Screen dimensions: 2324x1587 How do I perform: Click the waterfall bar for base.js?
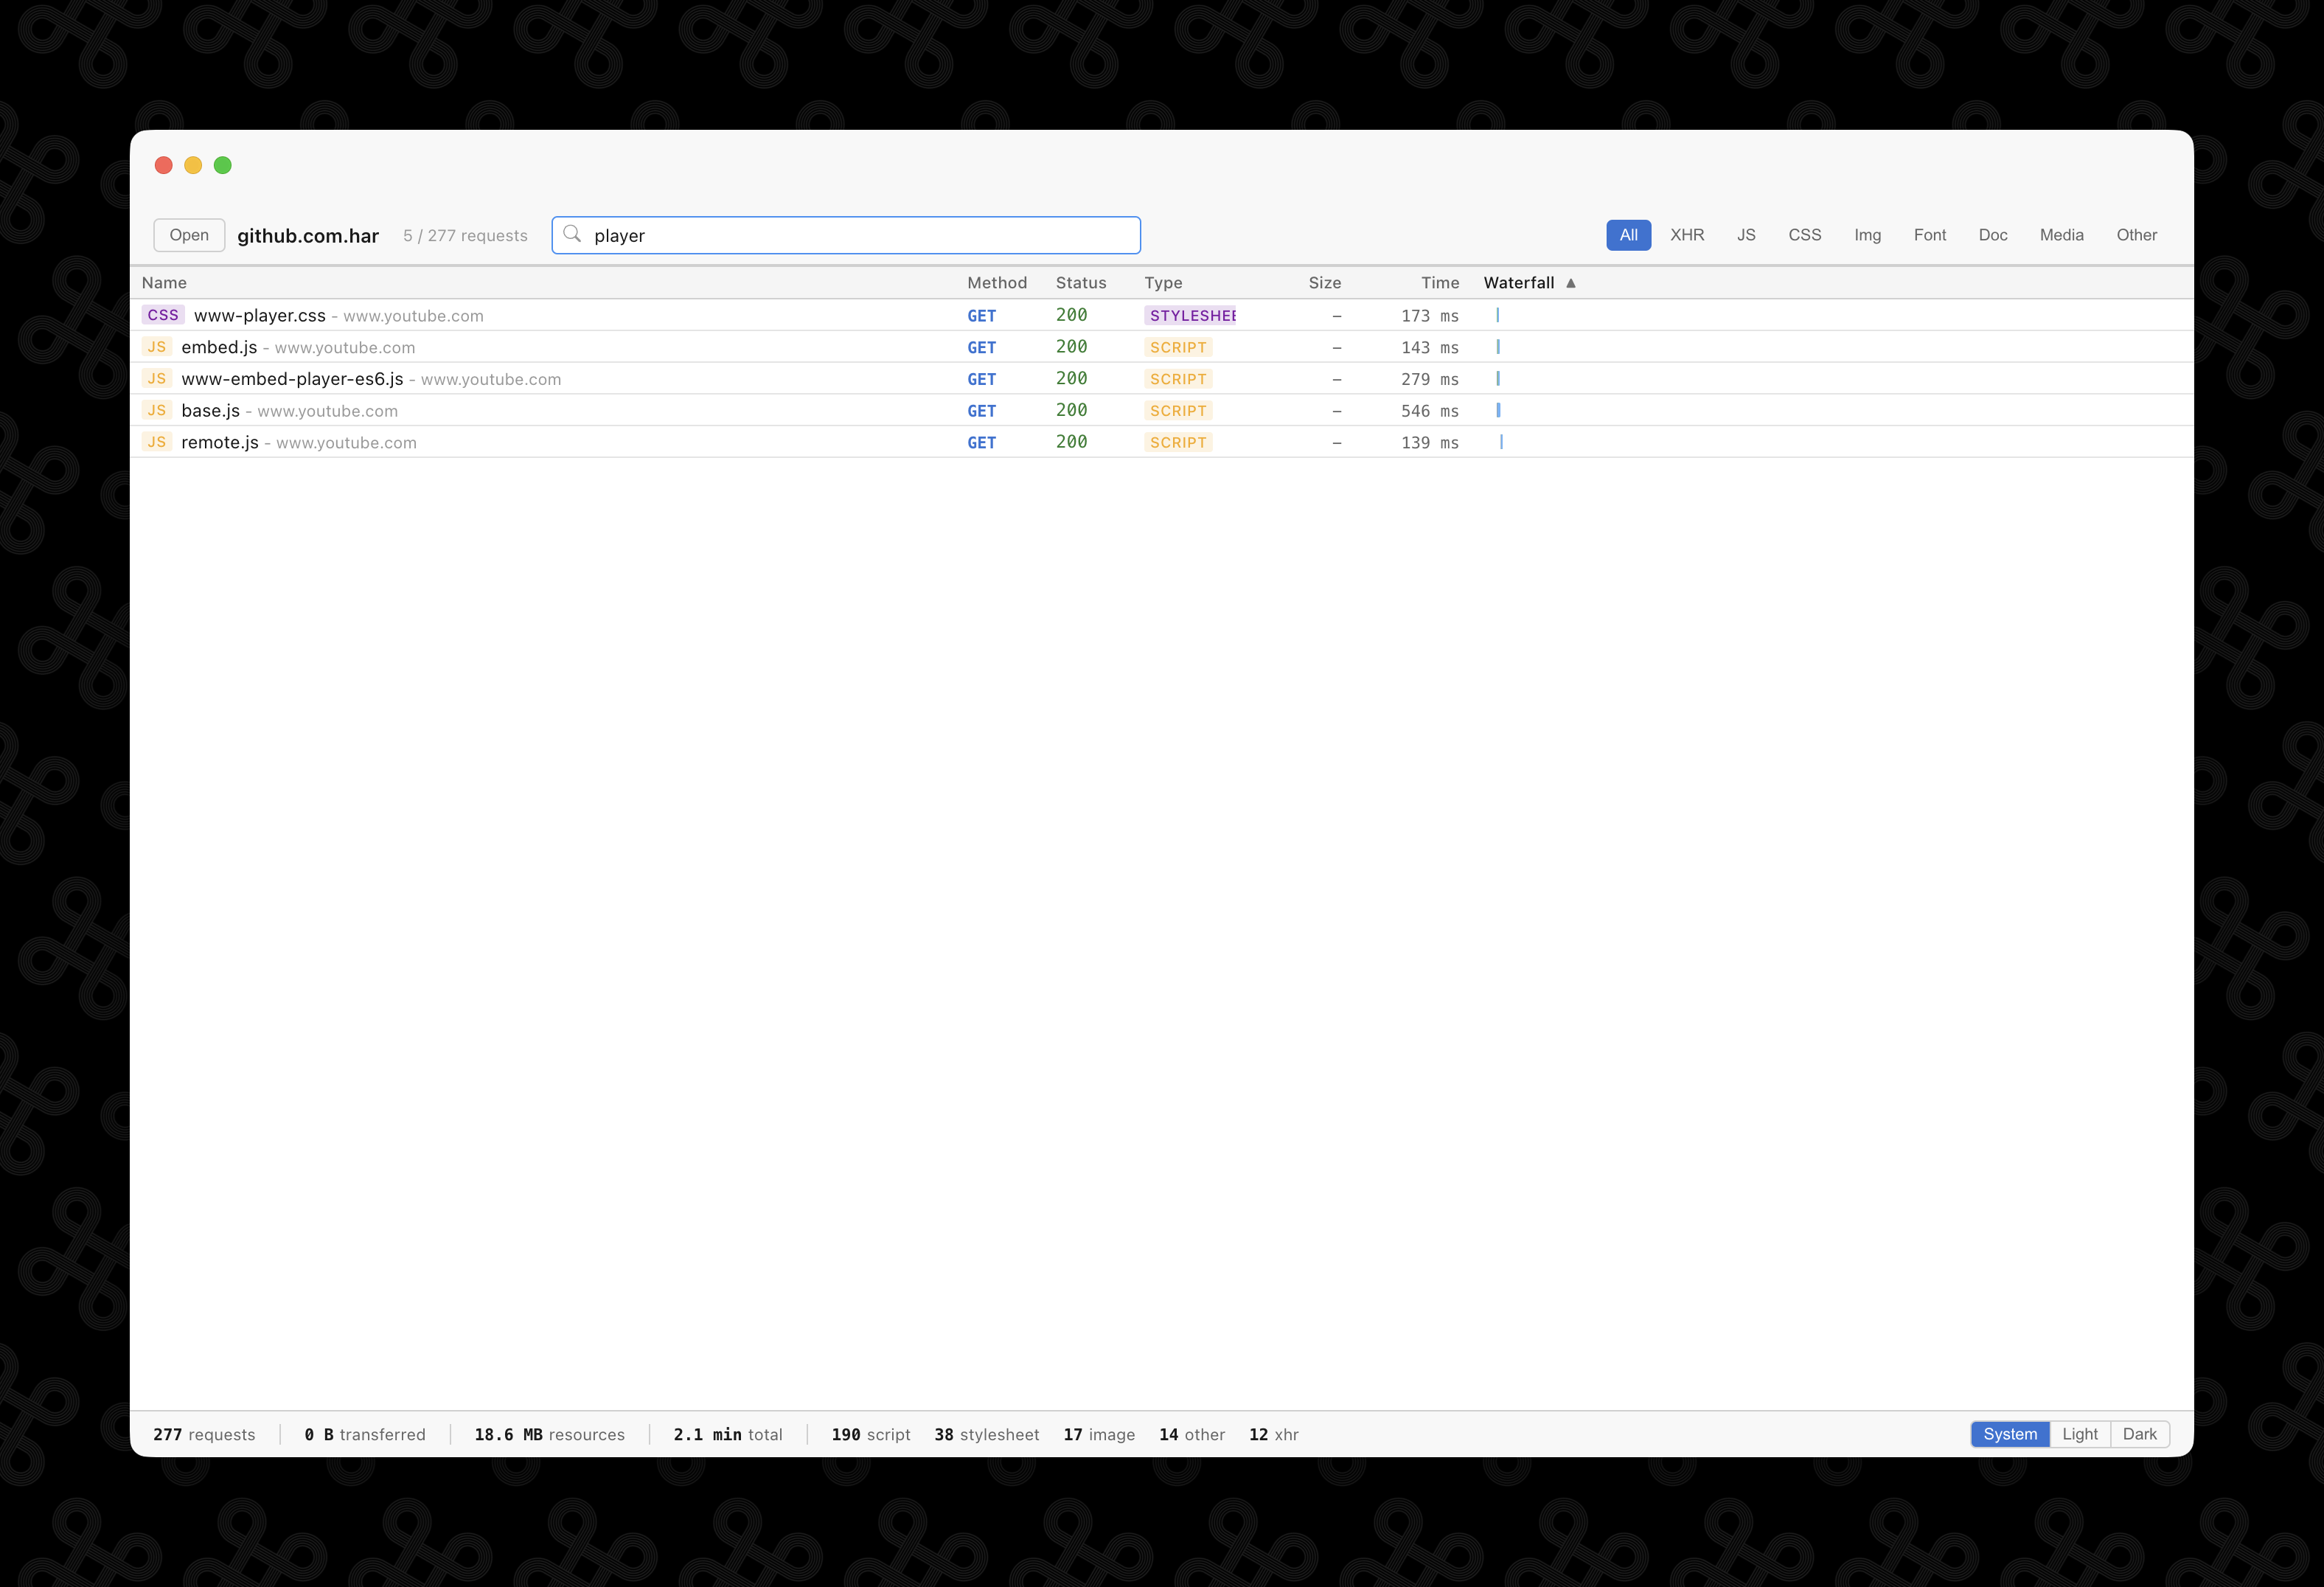[x=1499, y=410]
